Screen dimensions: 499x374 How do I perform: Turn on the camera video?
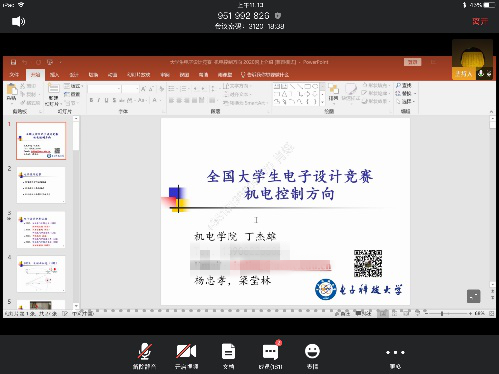click(186, 356)
